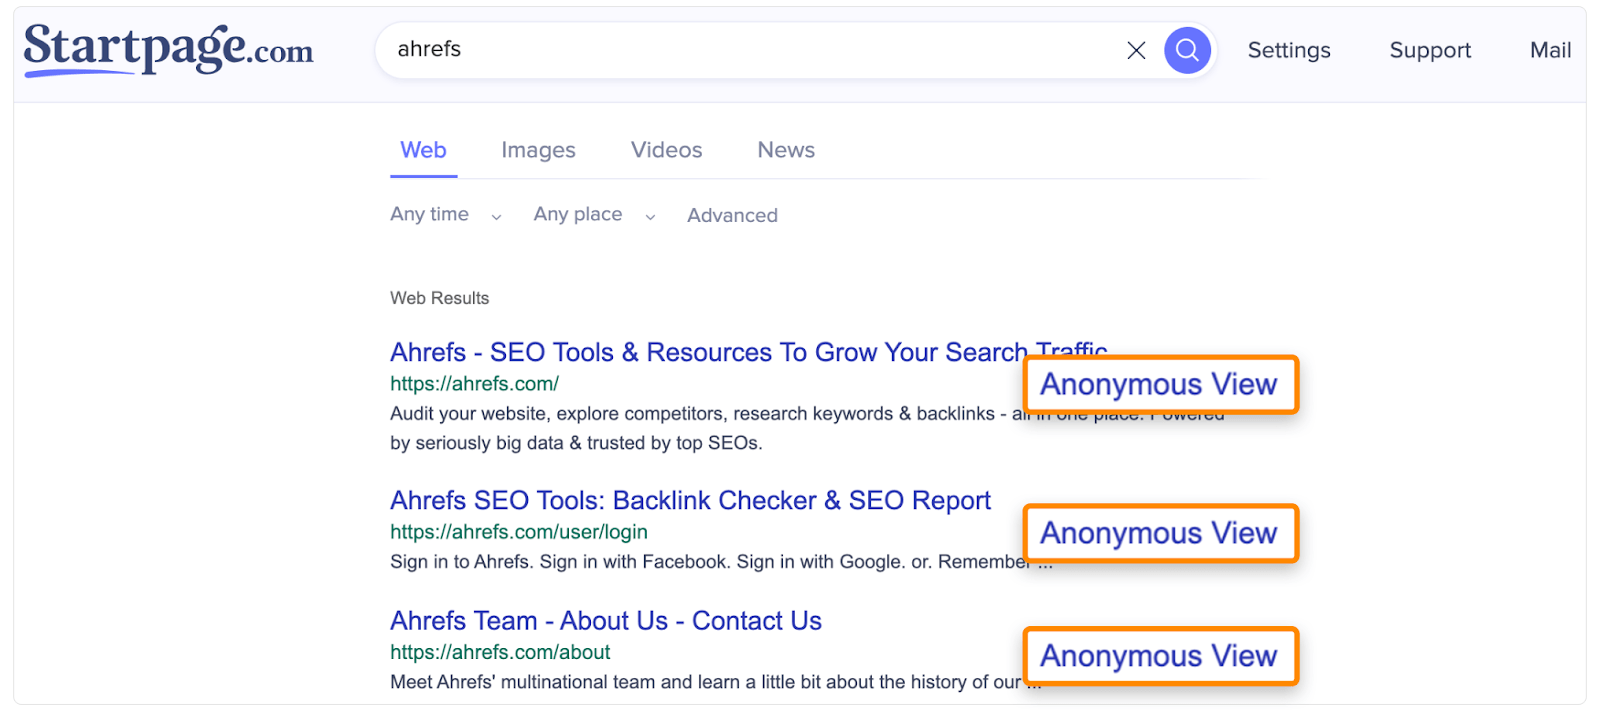Screen dimensions: 1600x711
Task: Go to the Startpage.com logo home link
Action: coord(168,50)
